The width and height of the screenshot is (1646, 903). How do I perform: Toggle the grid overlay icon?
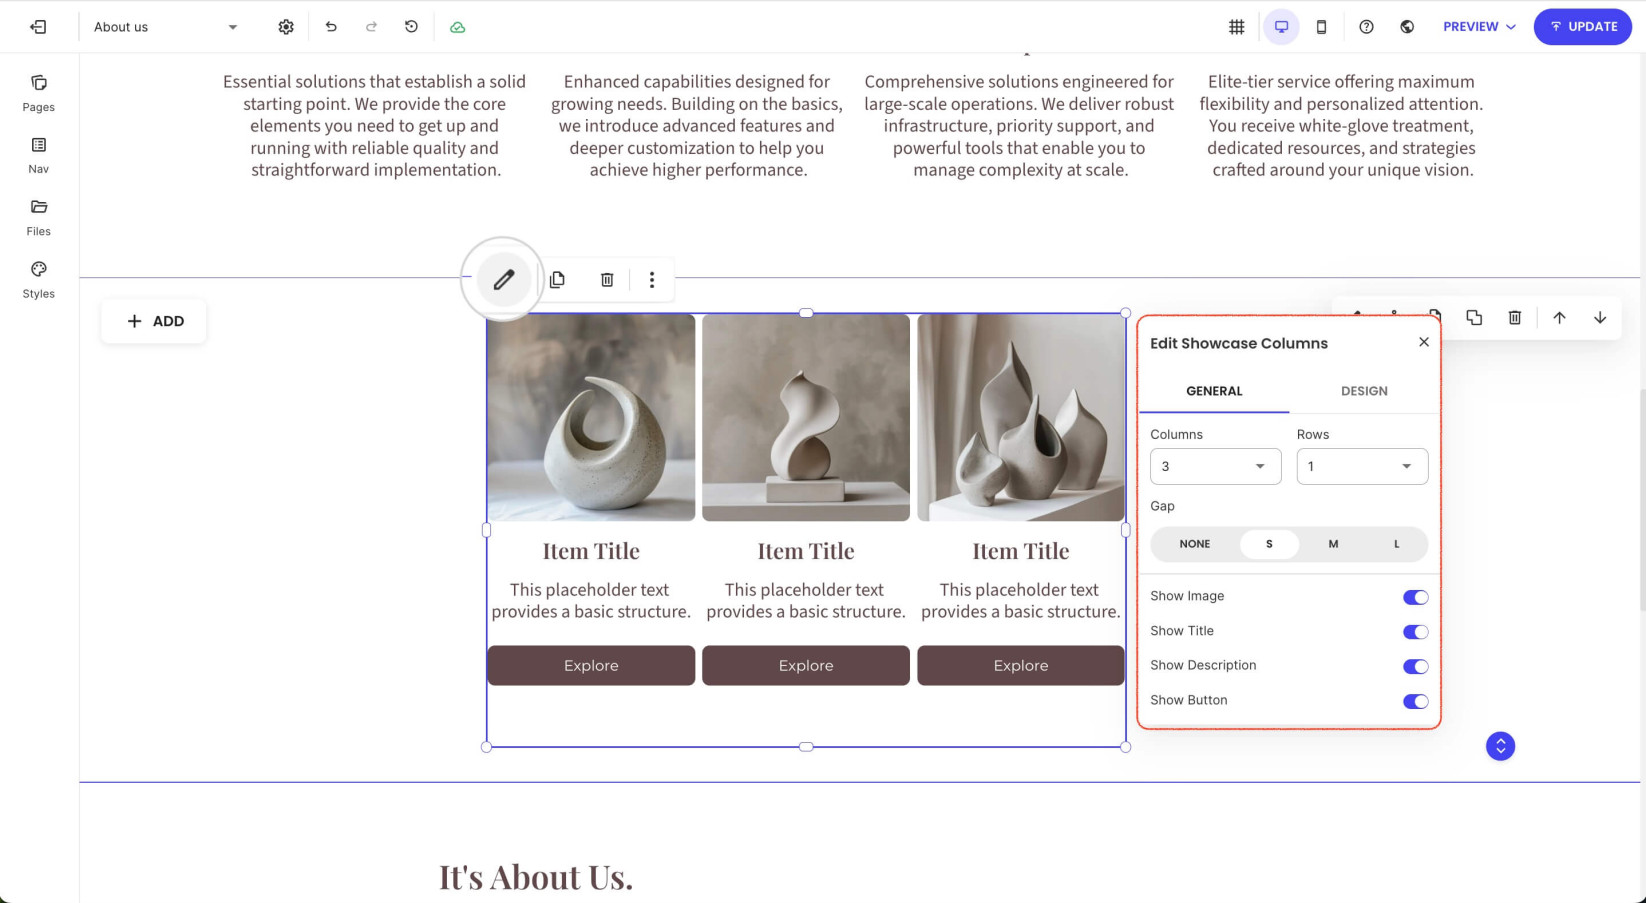1237,27
